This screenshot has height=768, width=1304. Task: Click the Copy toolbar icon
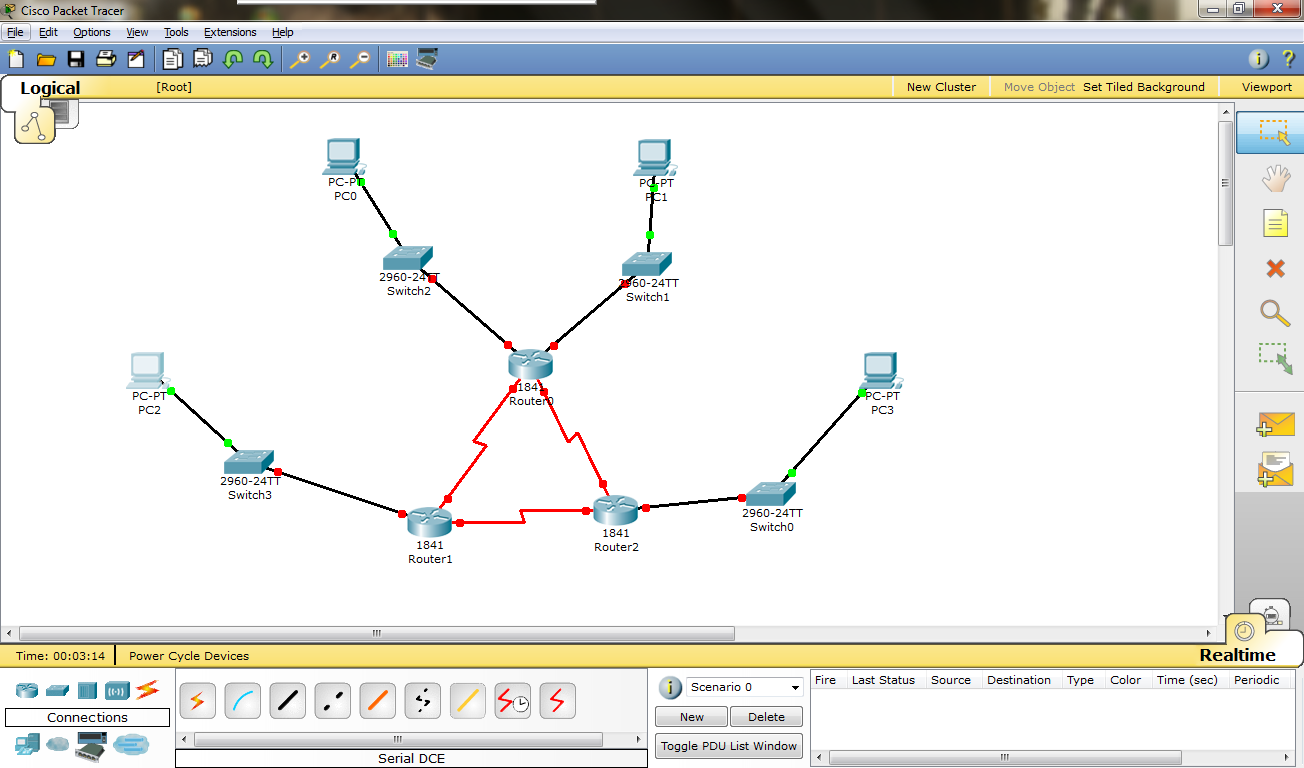coord(173,59)
